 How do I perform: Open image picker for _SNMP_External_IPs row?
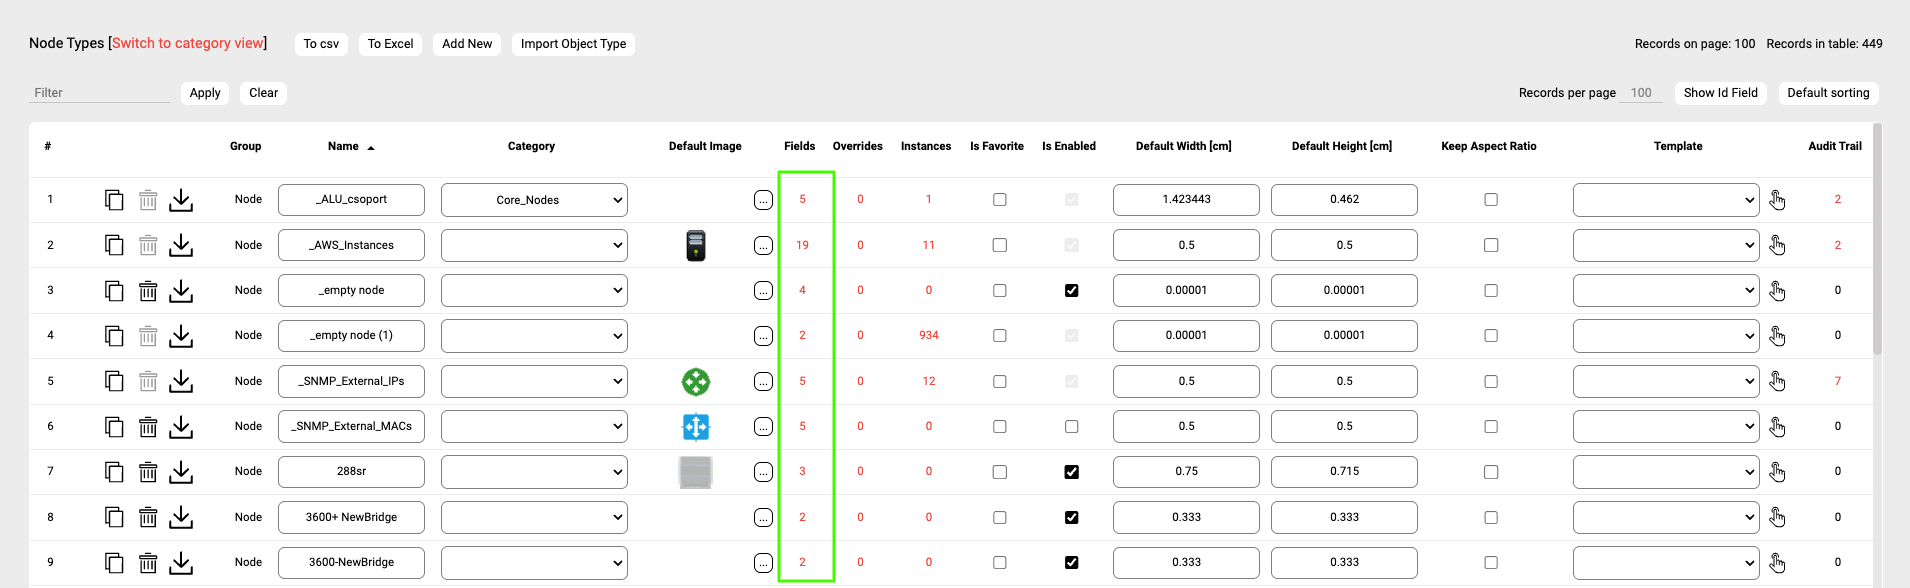(x=763, y=382)
